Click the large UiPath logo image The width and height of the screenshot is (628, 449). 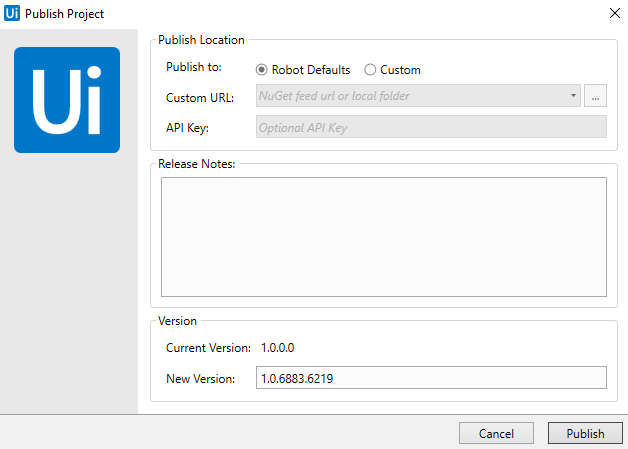[67, 100]
